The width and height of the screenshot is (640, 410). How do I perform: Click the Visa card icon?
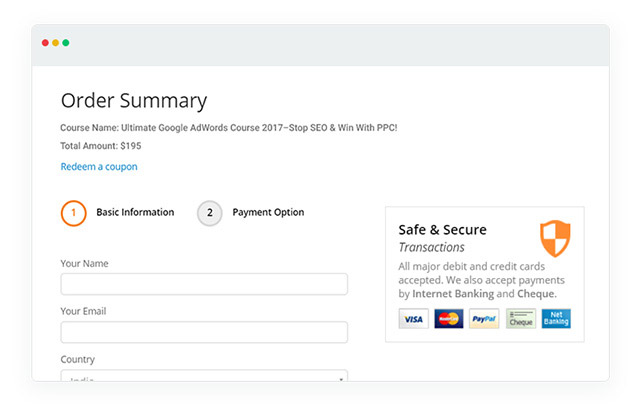(413, 319)
